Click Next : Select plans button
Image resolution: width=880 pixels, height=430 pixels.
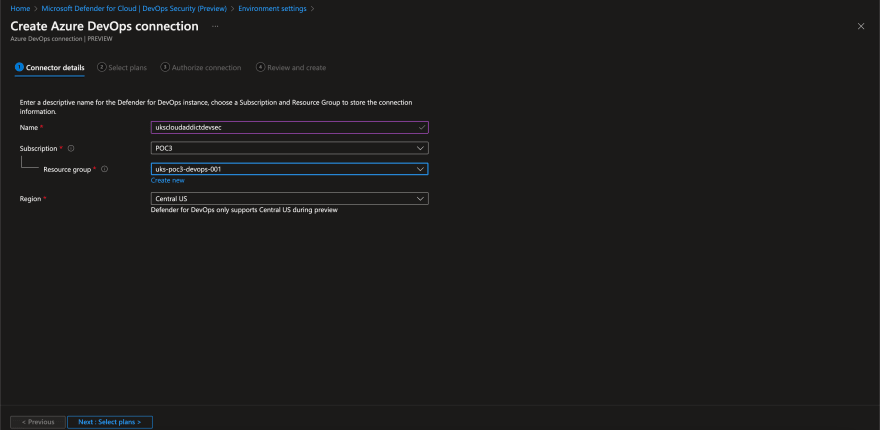[x=110, y=422]
